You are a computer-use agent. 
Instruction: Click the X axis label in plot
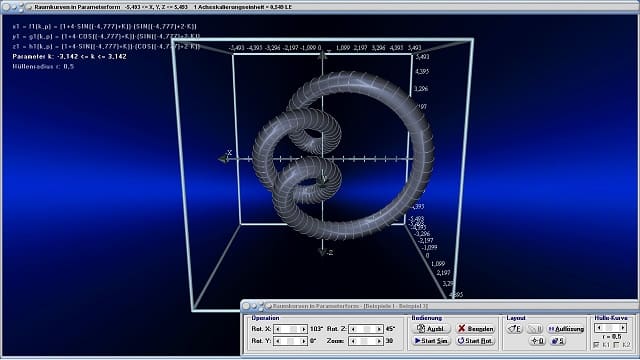click(x=229, y=153)
